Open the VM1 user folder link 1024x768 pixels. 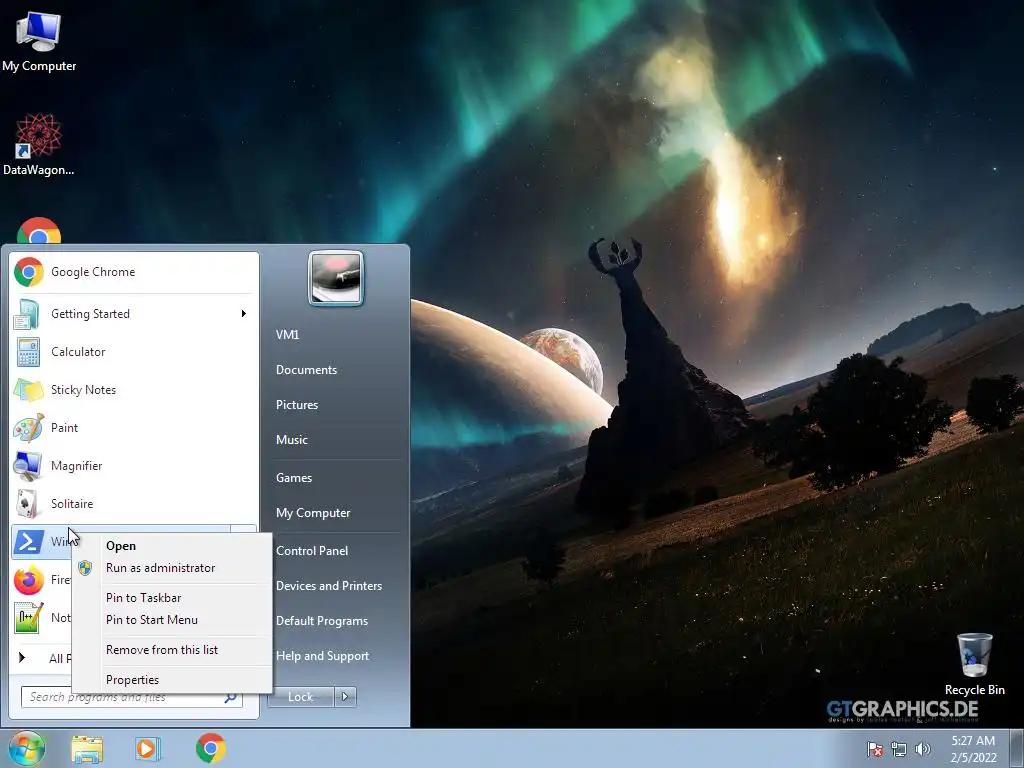tap(287, 335)
